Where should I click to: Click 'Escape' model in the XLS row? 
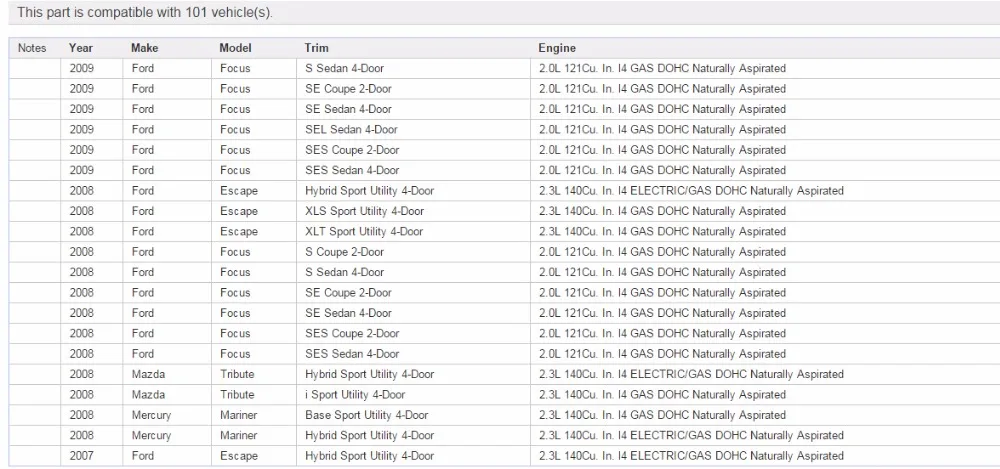(239, 211)
